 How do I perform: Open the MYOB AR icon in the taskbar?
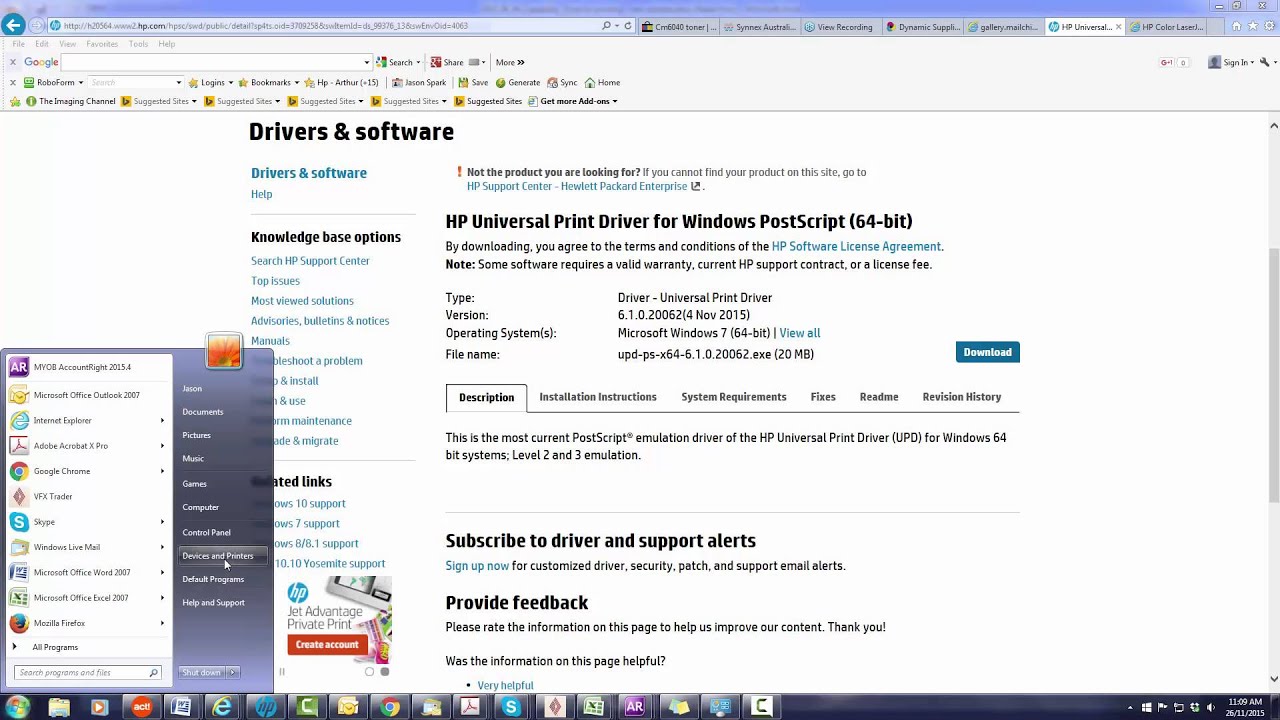635,707
